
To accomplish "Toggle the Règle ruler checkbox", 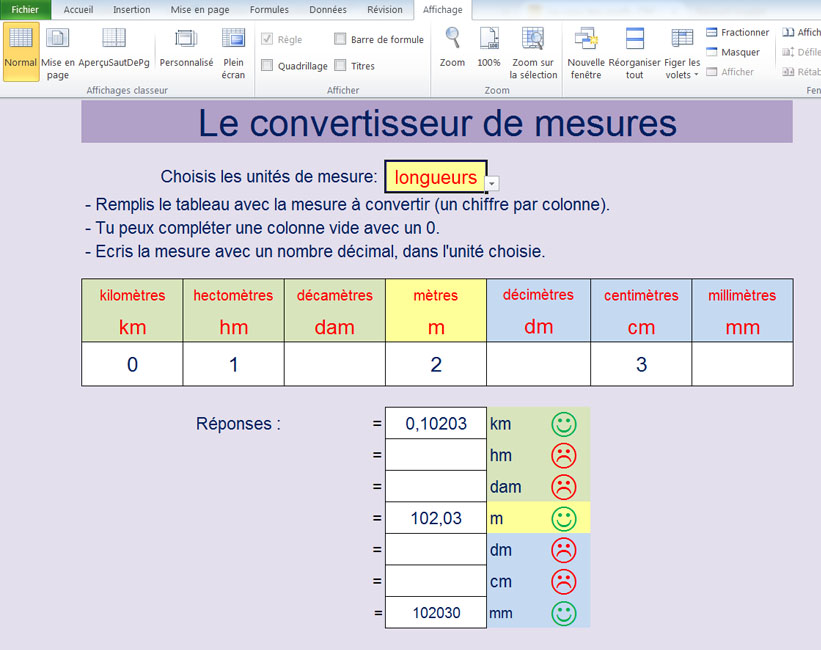I will [267, 39].
